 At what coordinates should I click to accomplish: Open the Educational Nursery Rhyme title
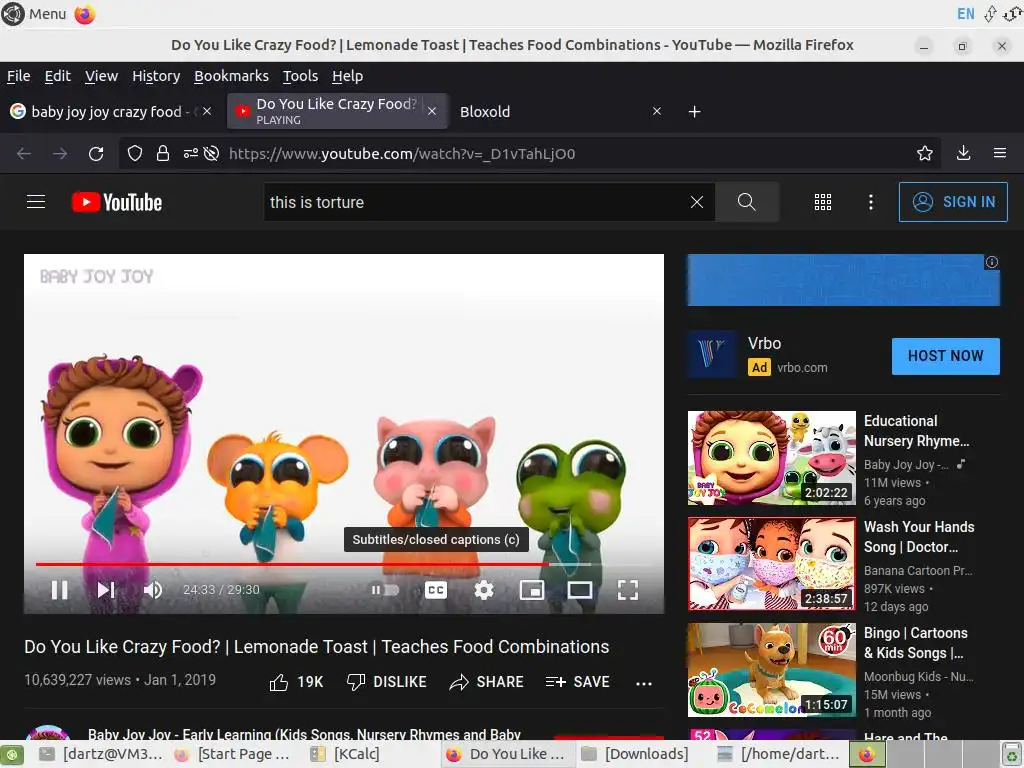coord(916,431)
